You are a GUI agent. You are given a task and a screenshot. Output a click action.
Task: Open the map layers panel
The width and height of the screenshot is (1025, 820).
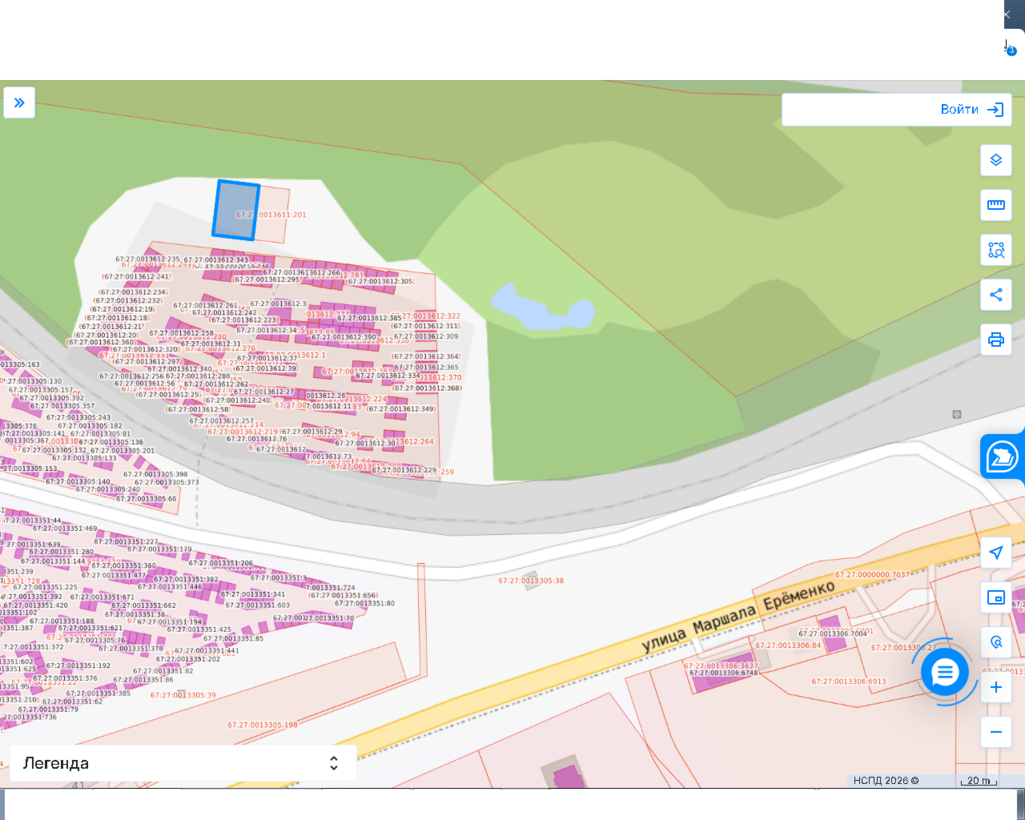tap(996, 160)
